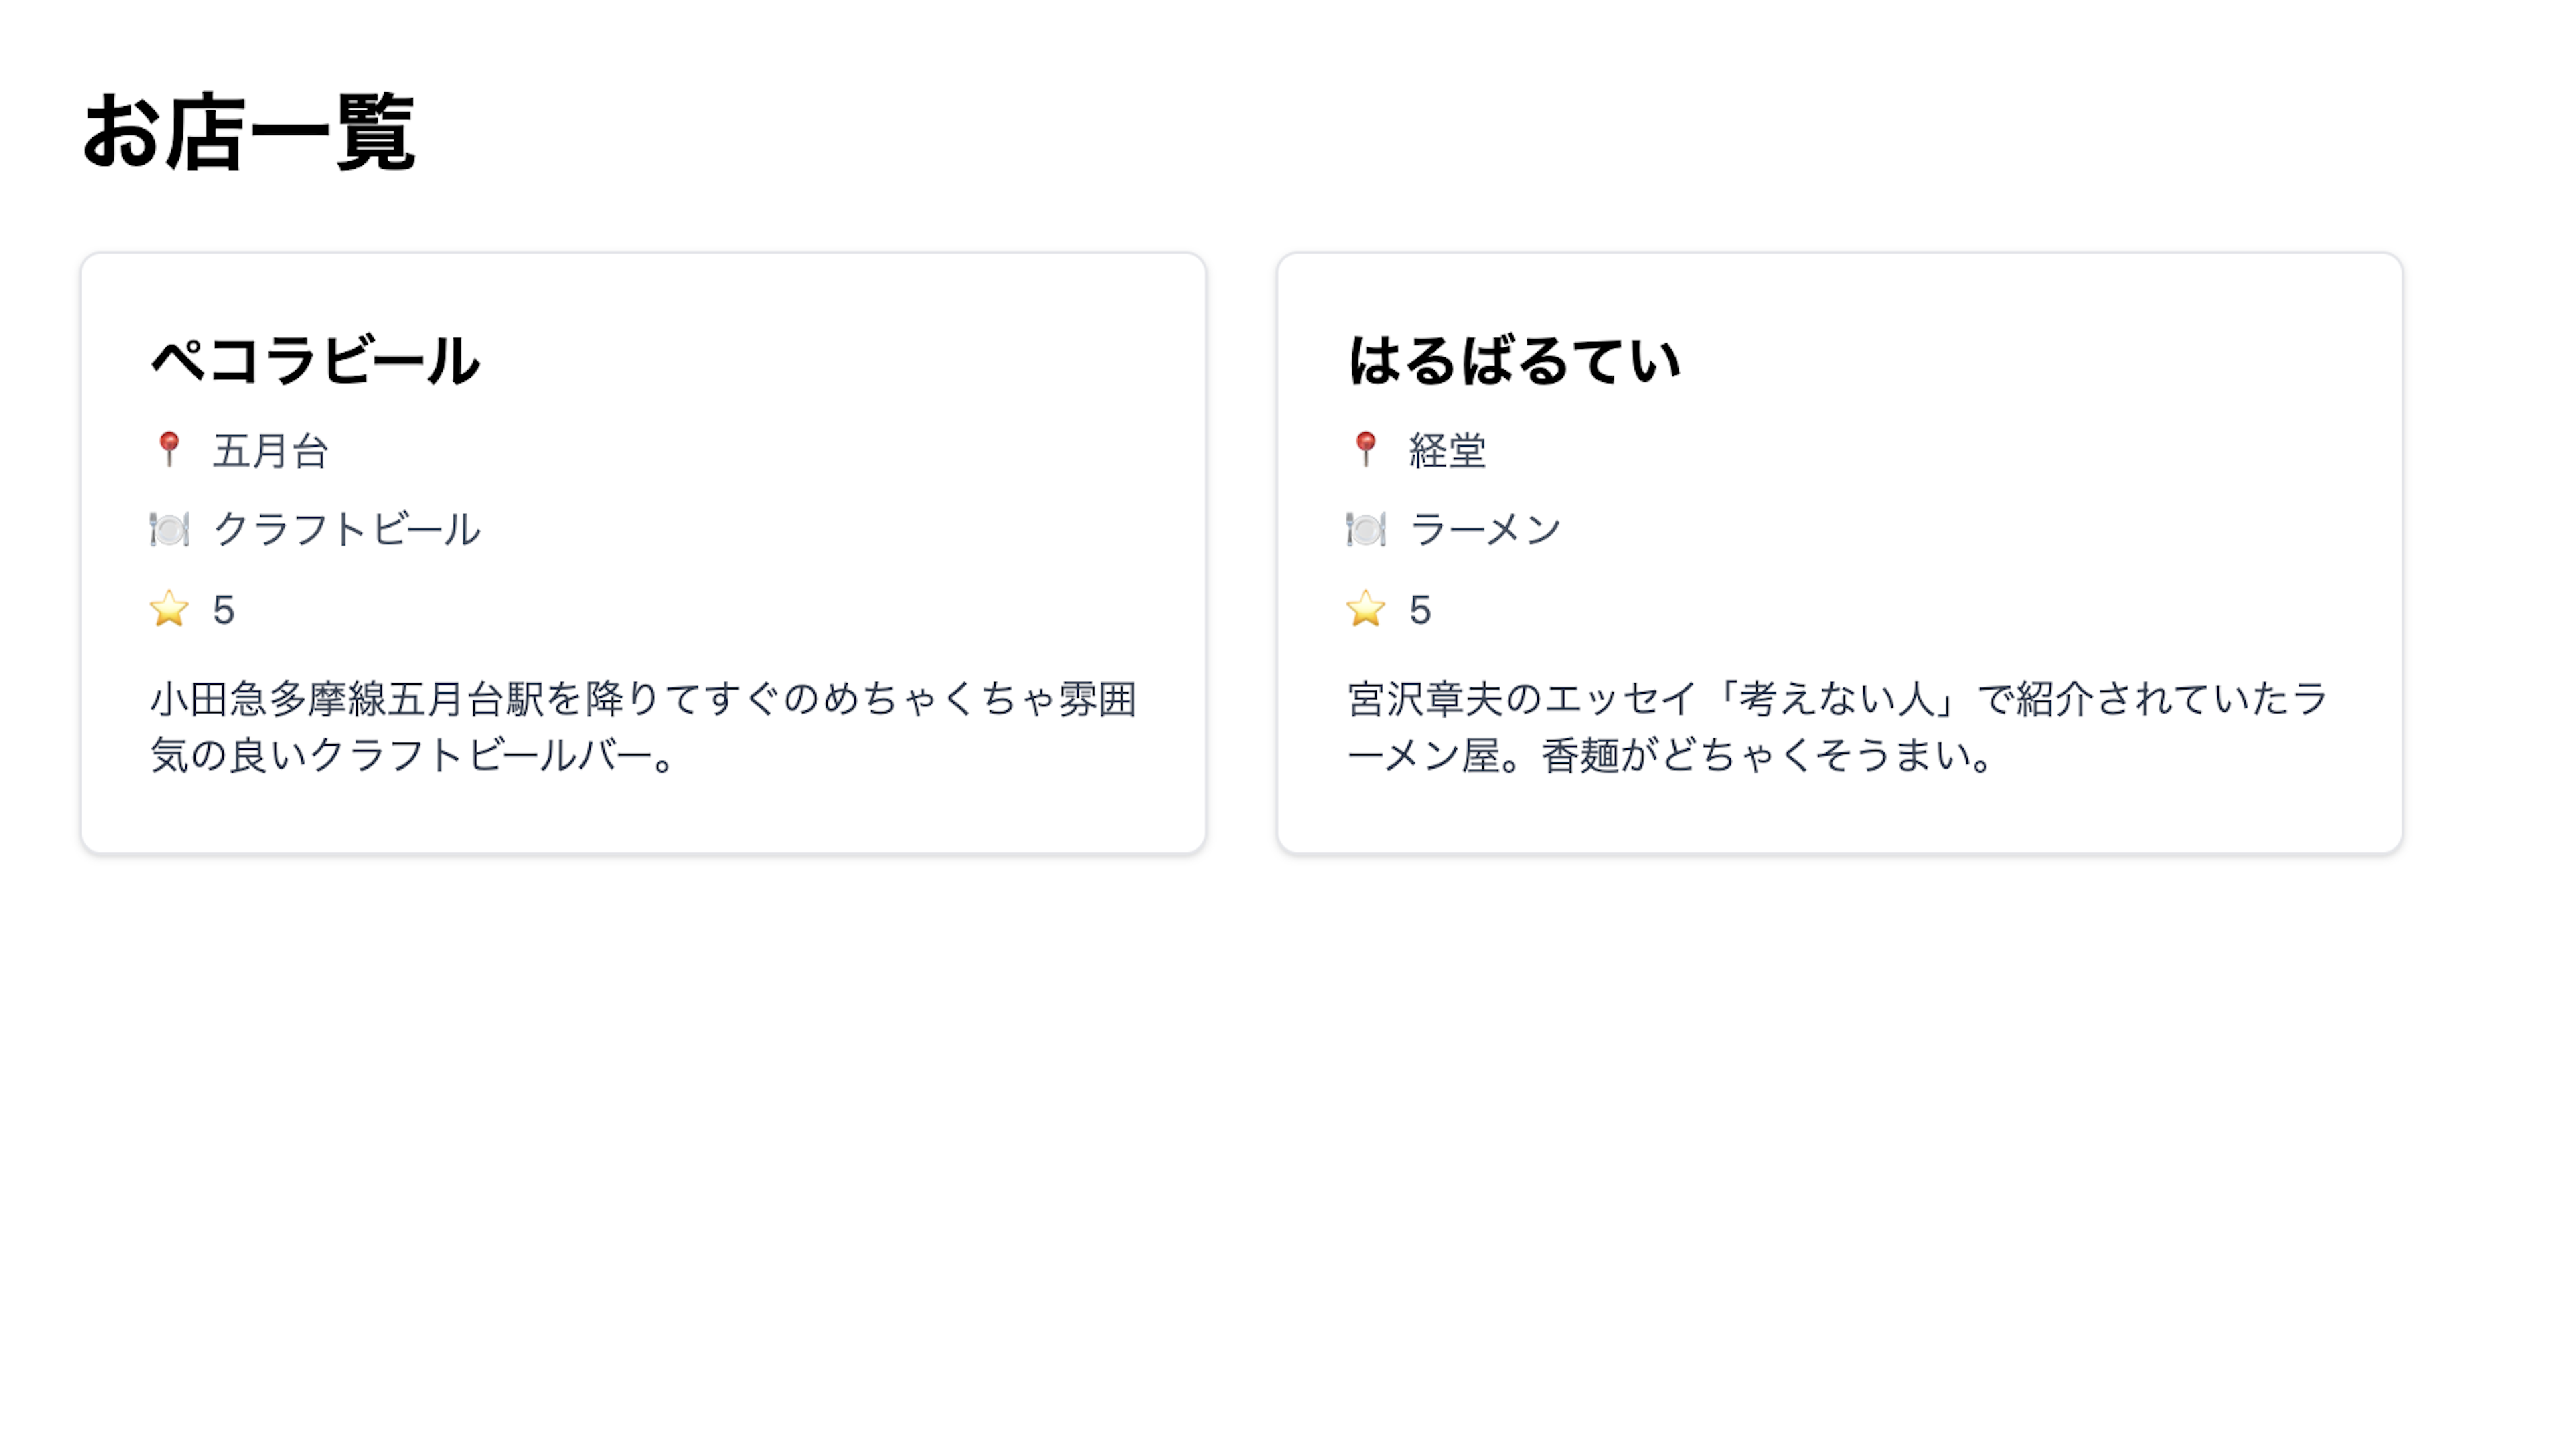Click the クラフトビール genre label
The width and height of the screenshot is (2571, 1456).
(x=346, y=530)
